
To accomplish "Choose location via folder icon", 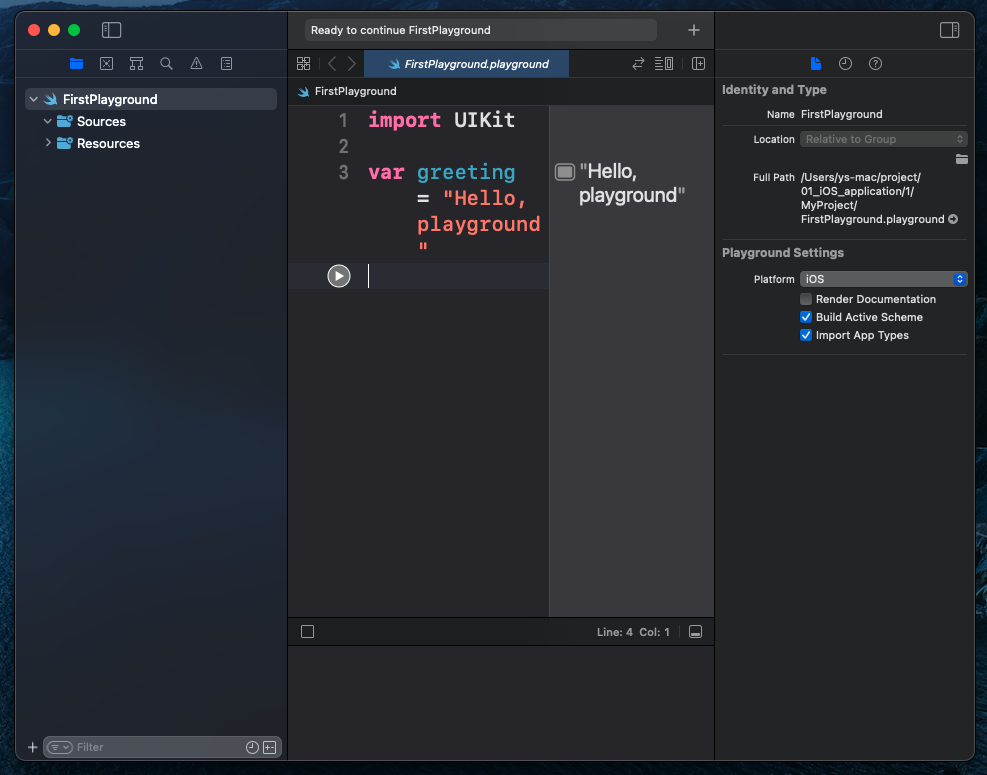I will pos(961,159).
